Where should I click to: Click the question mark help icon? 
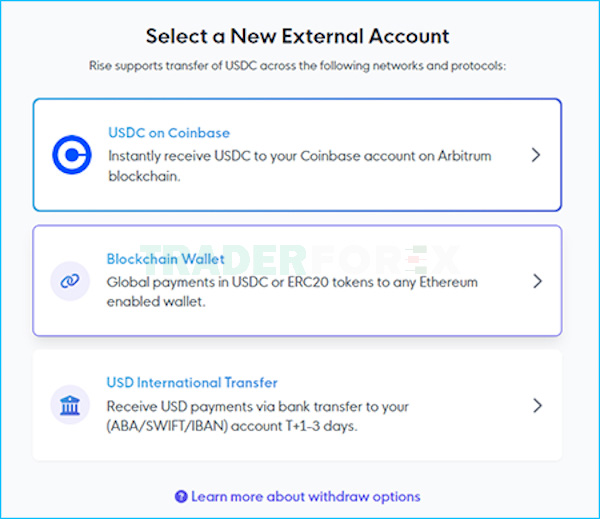(181, 496)
